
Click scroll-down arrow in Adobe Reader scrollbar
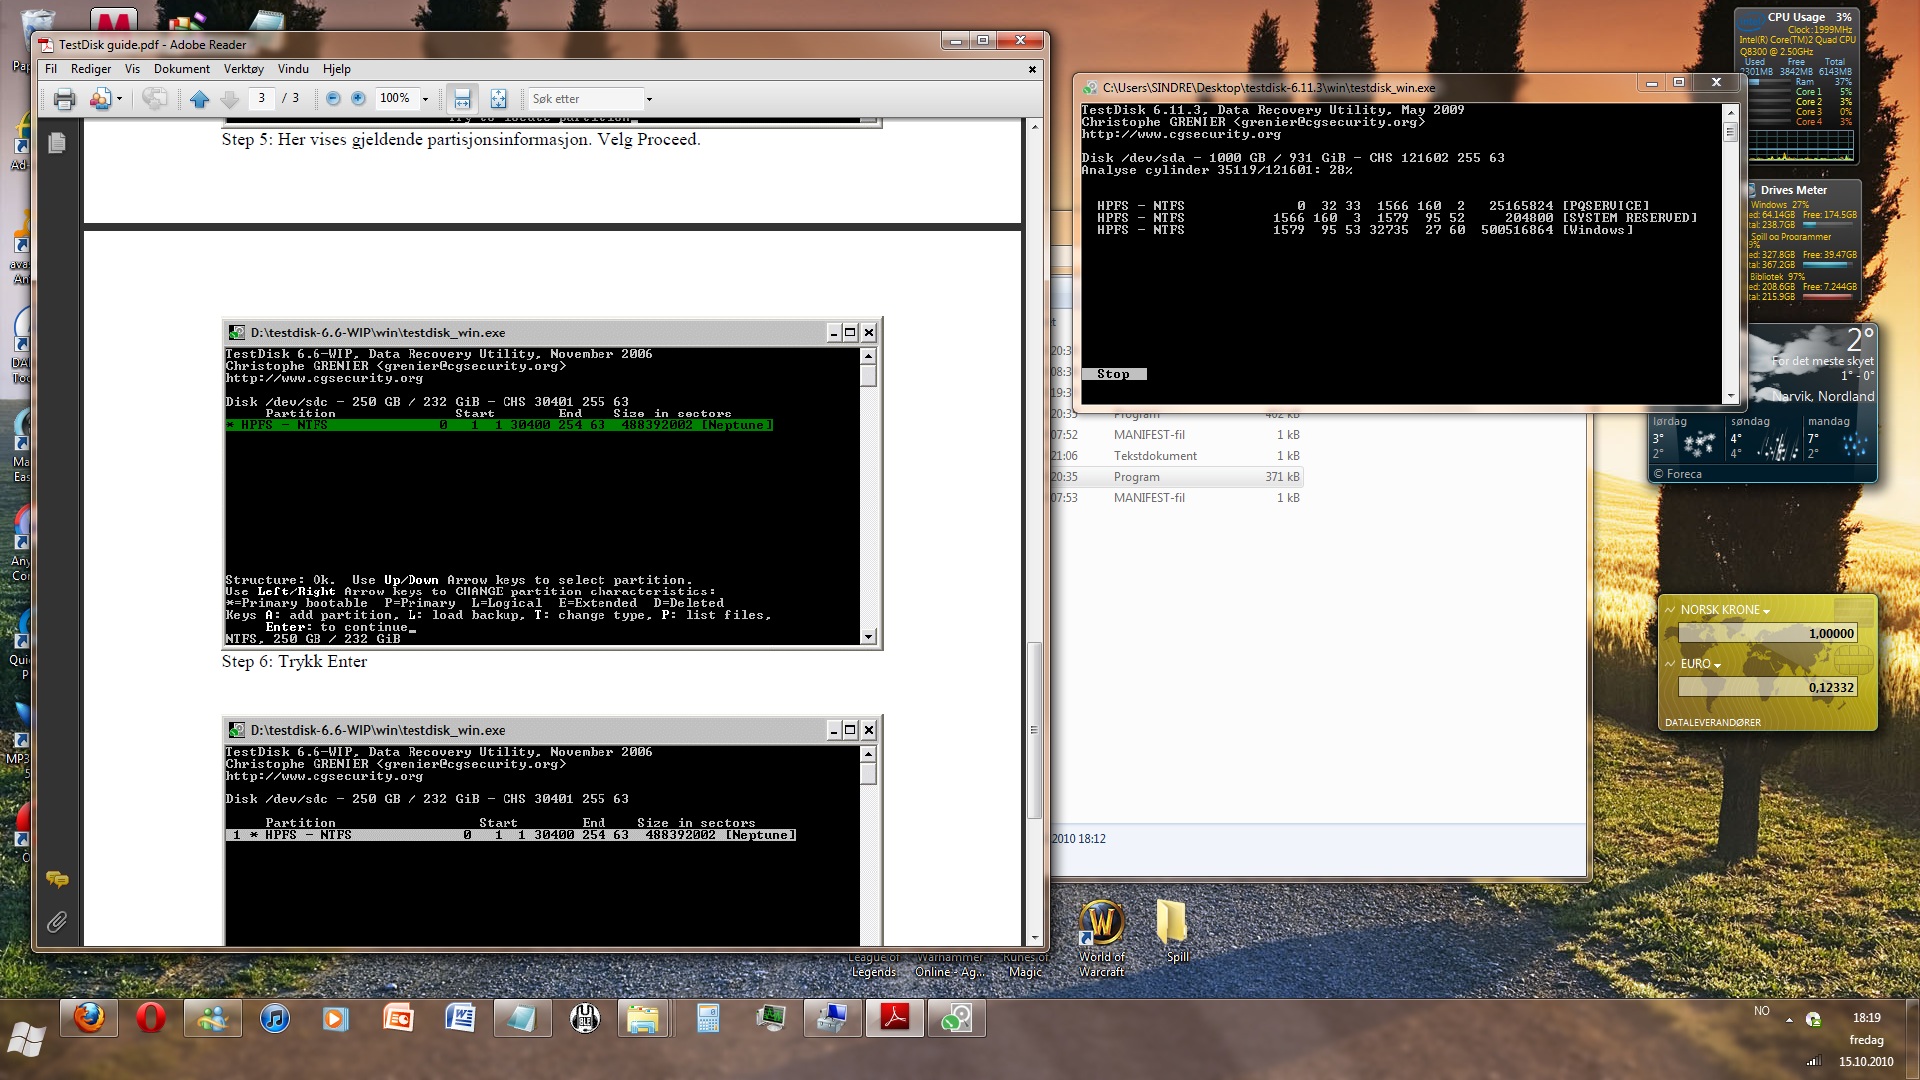[1035, 939]
